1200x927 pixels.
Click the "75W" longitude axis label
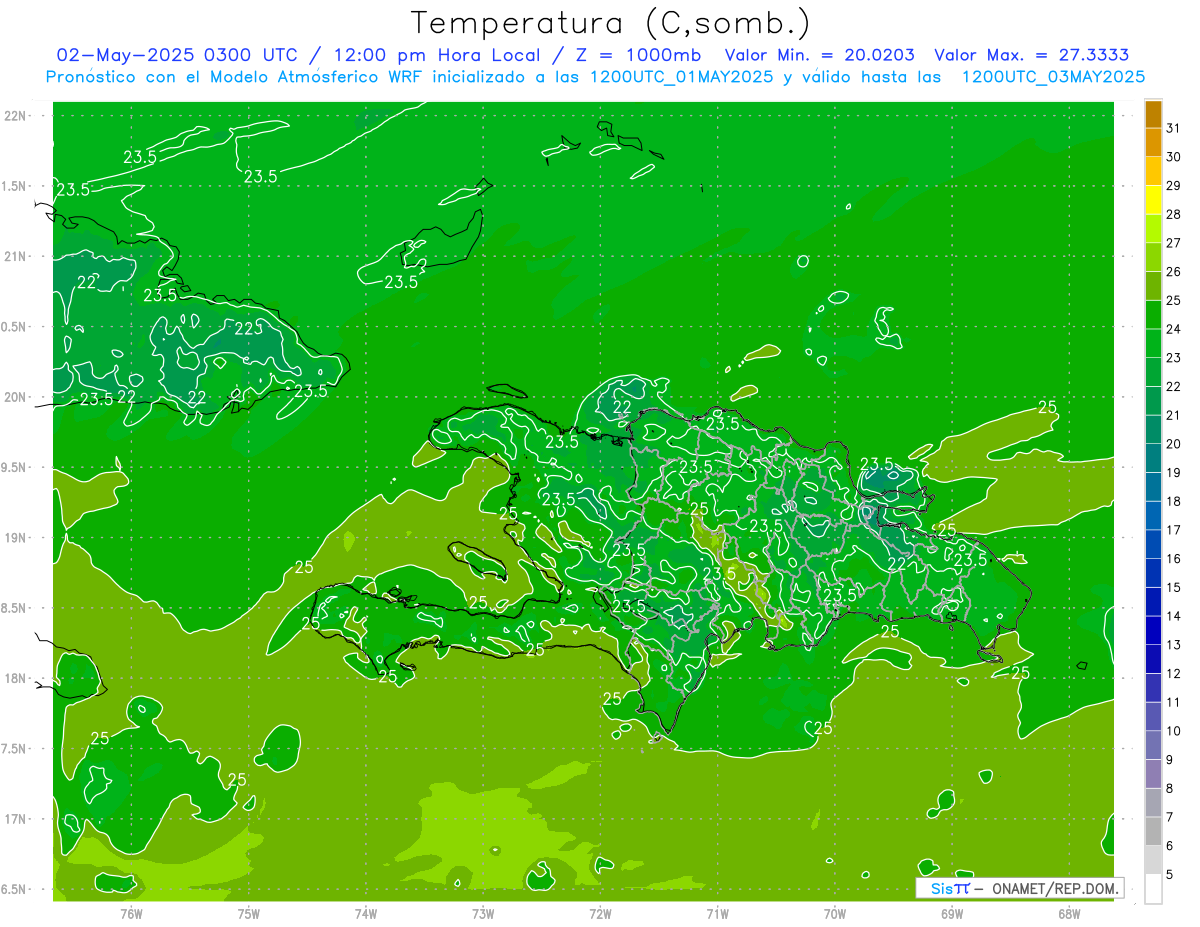click(x=249, y=914)
